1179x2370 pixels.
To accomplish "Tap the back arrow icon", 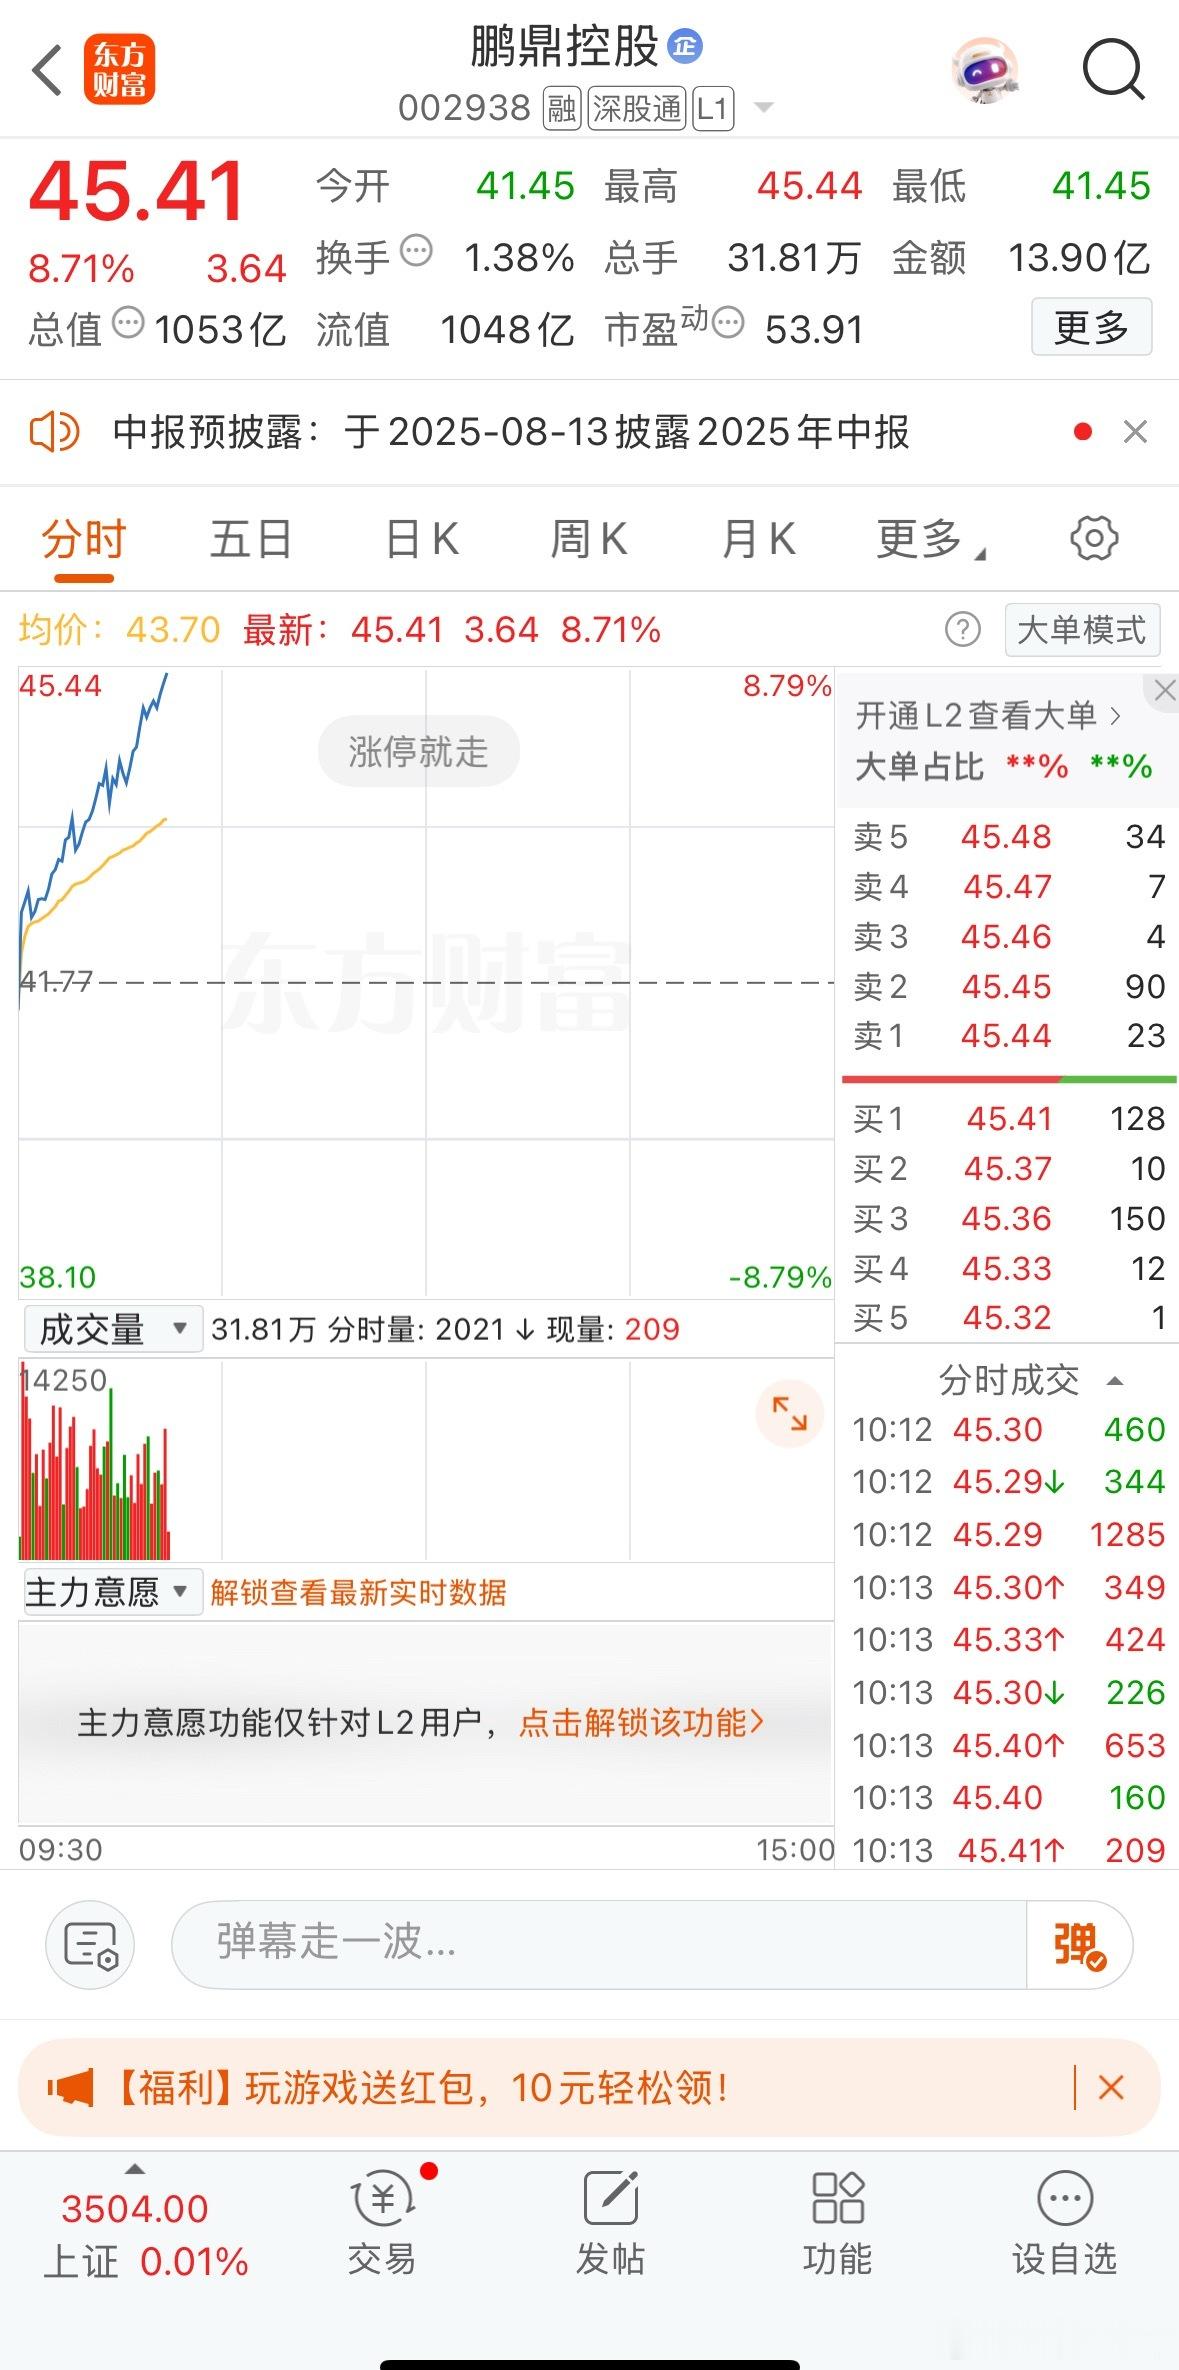I will (47, 70).
